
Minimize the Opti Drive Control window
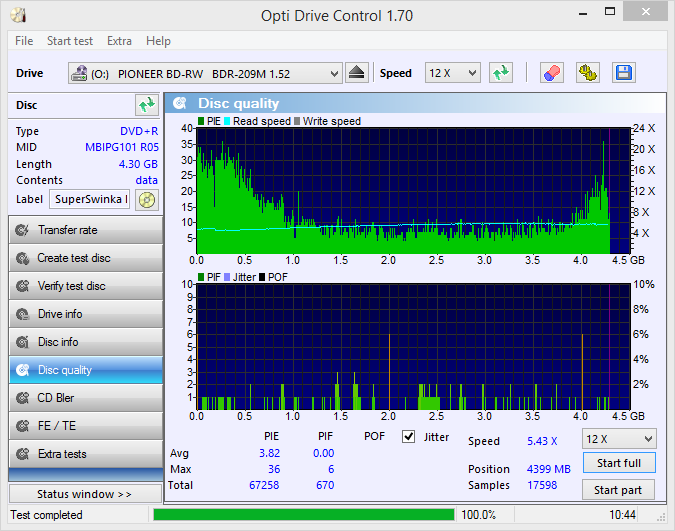pyautogui.click(x=583, y=13)
